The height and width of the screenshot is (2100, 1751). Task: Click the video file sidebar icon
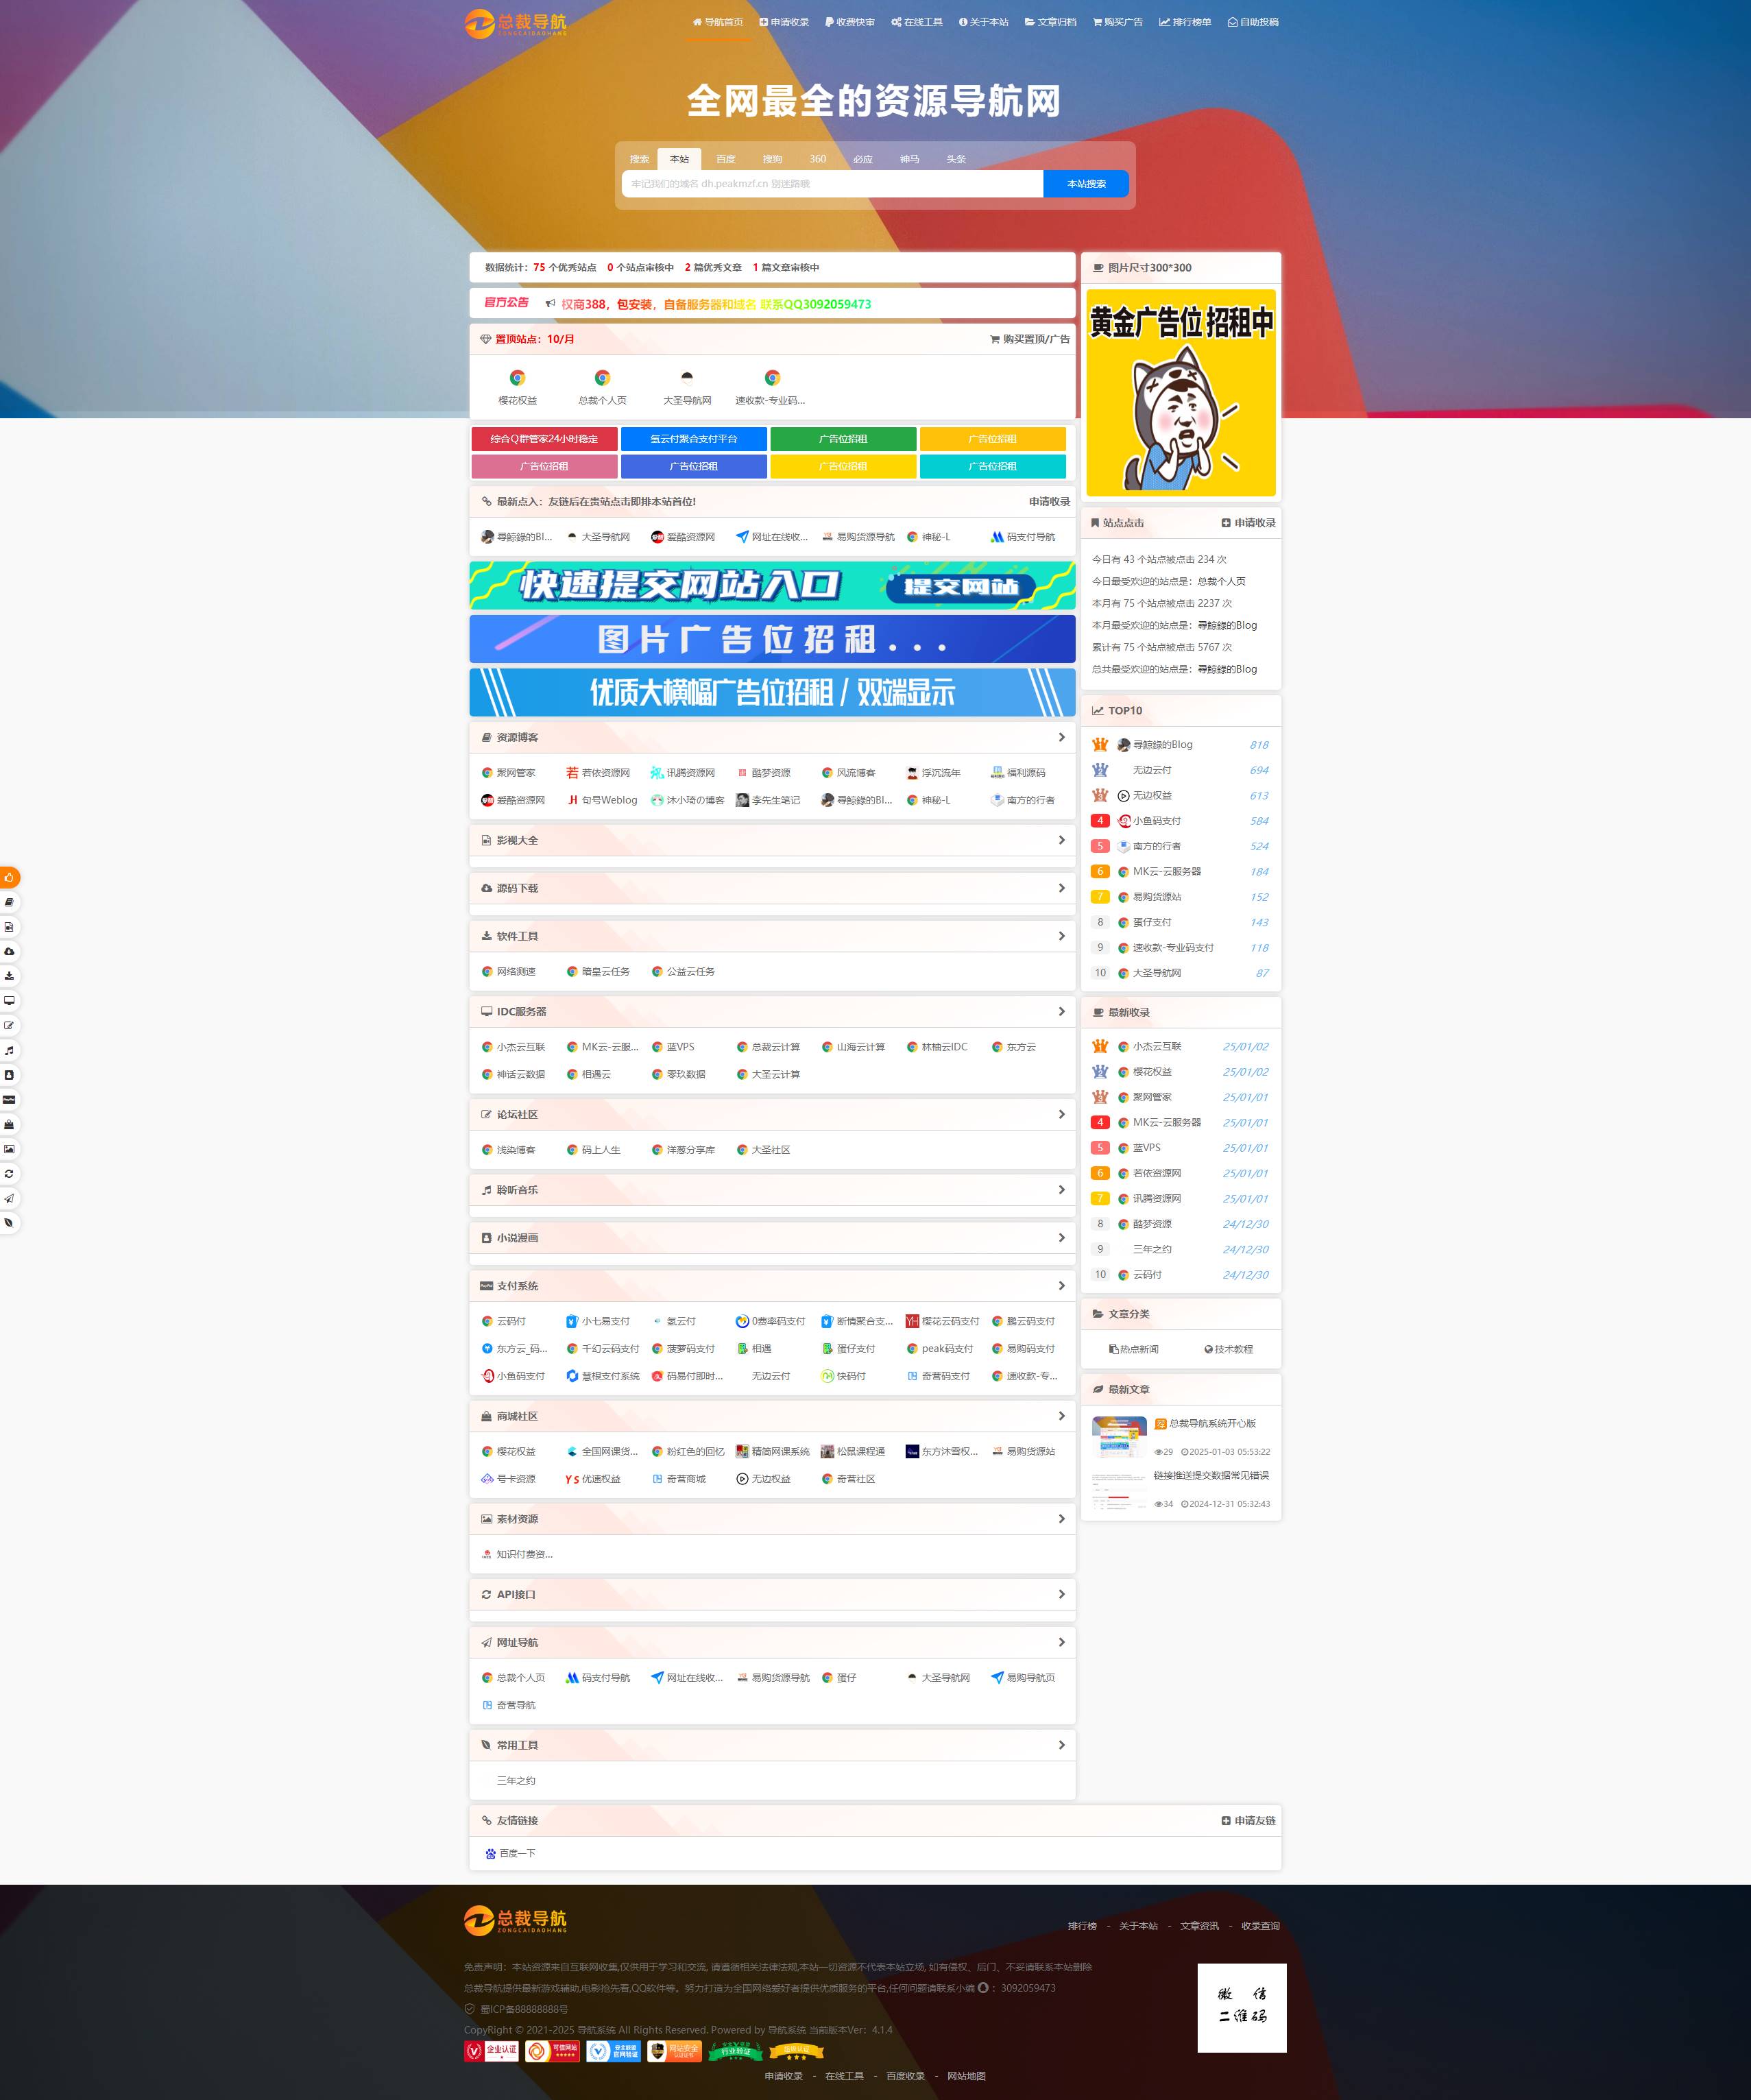pyautogui.click(x=9, y=926)
